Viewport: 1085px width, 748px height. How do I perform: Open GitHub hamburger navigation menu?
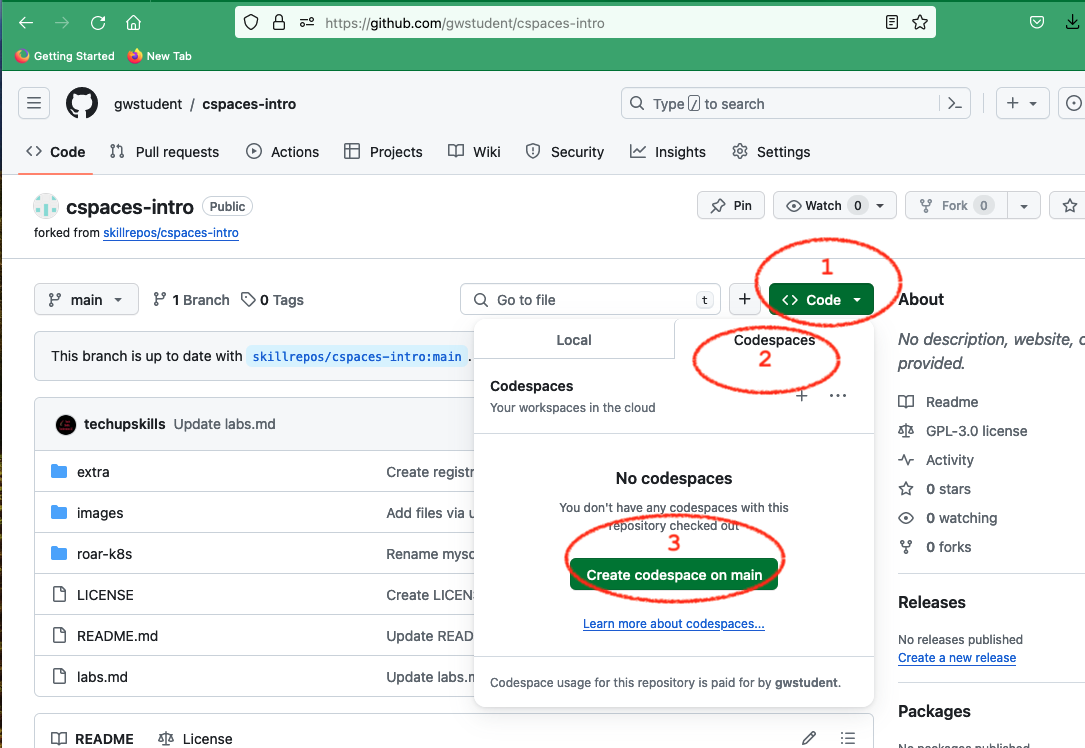tap(34, 104)
